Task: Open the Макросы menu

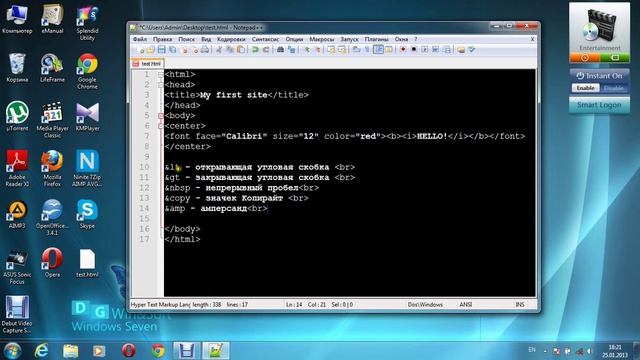Action: (x=322, y=39)
